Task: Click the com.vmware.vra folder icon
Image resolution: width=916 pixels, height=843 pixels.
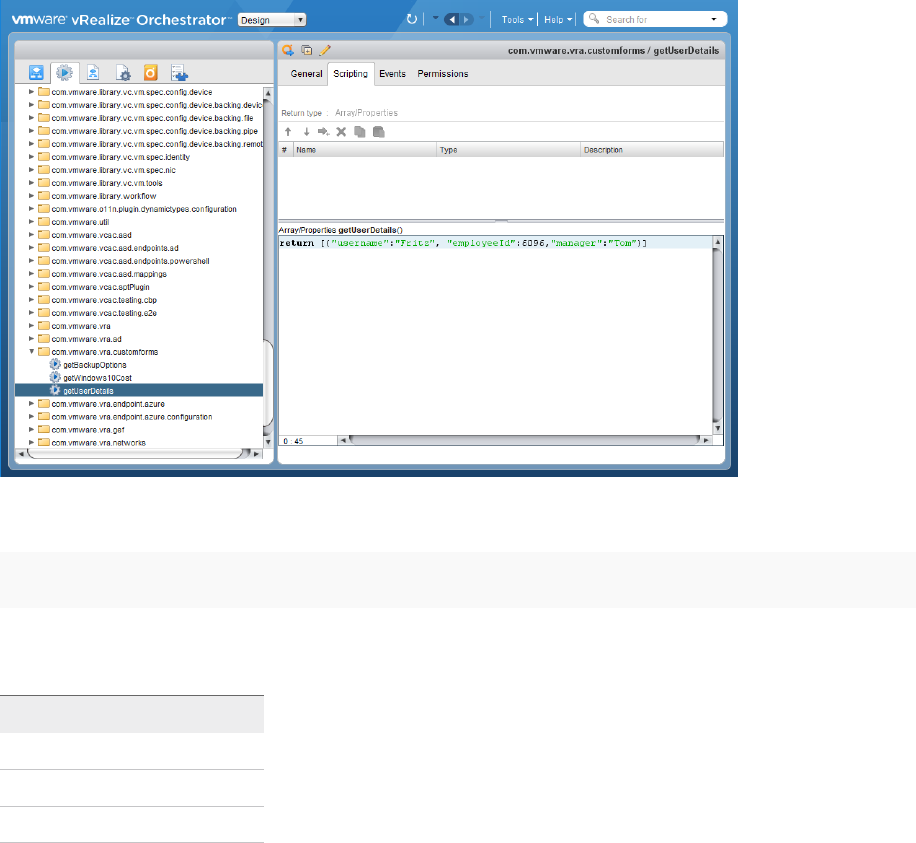Action: (x=44, y=325)
